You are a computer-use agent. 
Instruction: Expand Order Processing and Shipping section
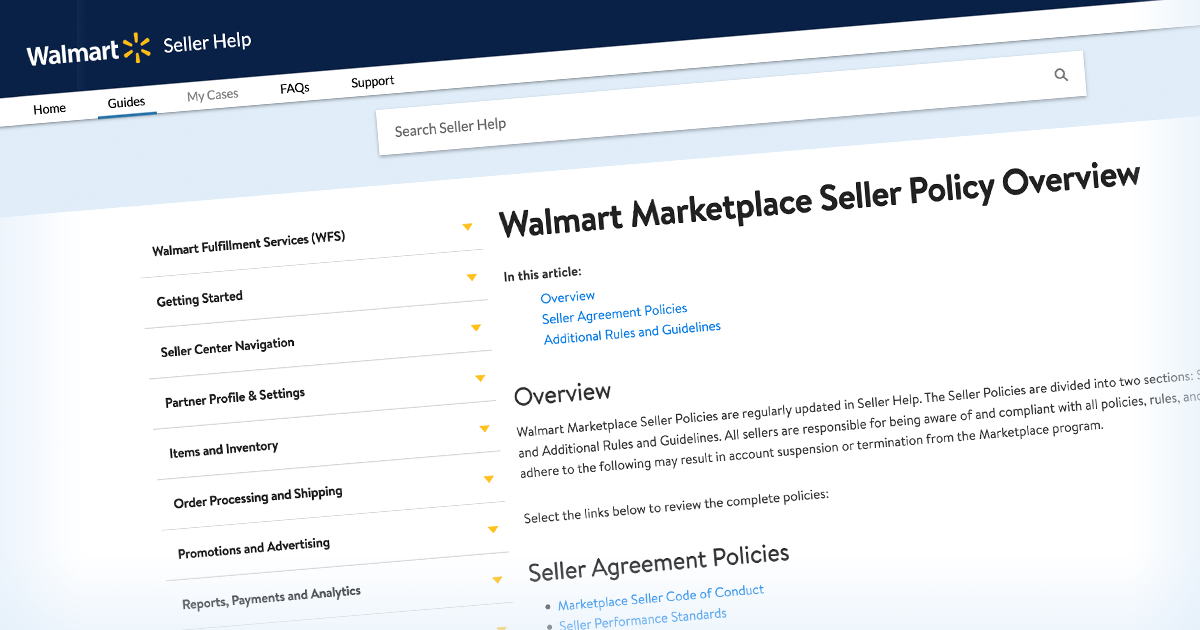[x=489, y=479]
